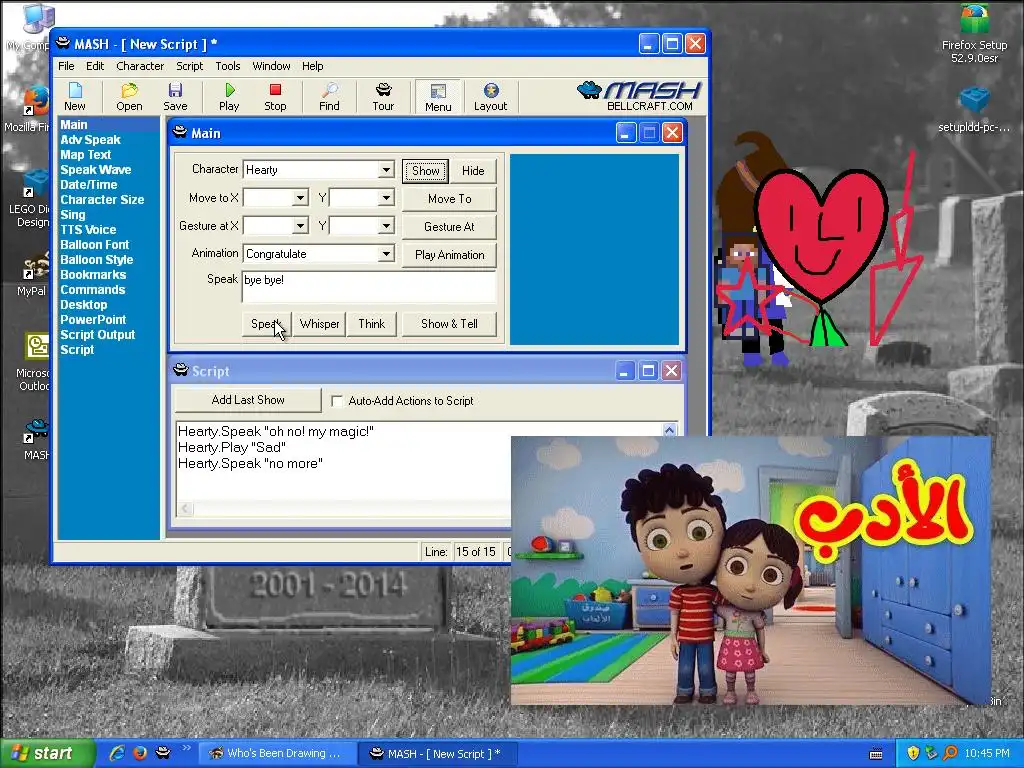The height and width of the screenshot is (768, 1024).
Task: Expand the Gesture at X dropdown
Action: coord(300,226)
